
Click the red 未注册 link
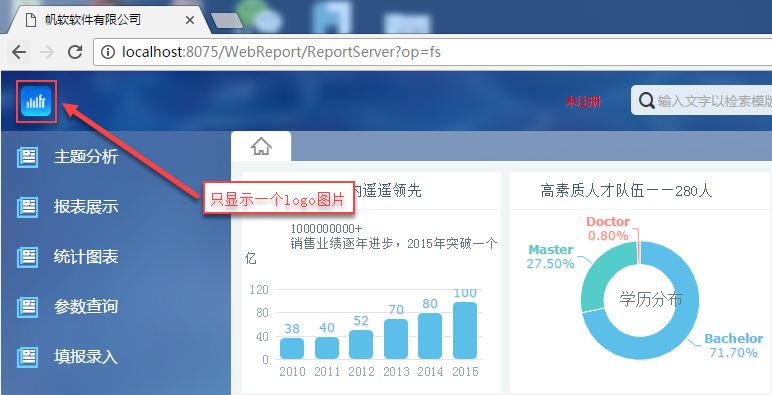coord(583,102)
